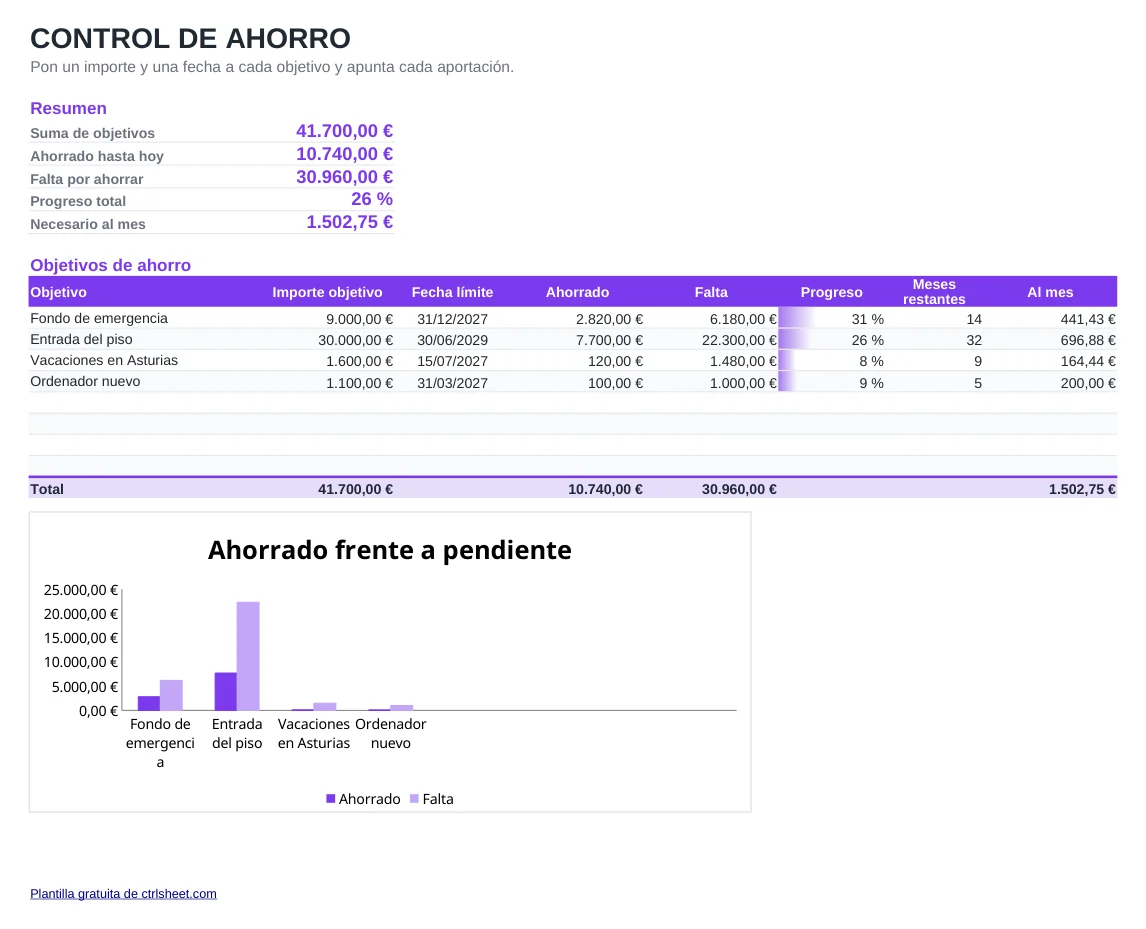Select the chart title Ahorrado frente a pendiente
The height and width of the screenshot is (929, 1146).
(x=390, y=550)
